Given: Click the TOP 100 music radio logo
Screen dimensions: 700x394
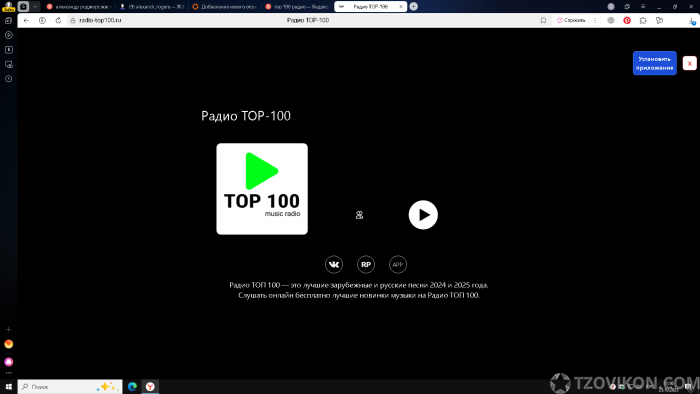Looking at the screenshot, I should click(x=262, y=189).
